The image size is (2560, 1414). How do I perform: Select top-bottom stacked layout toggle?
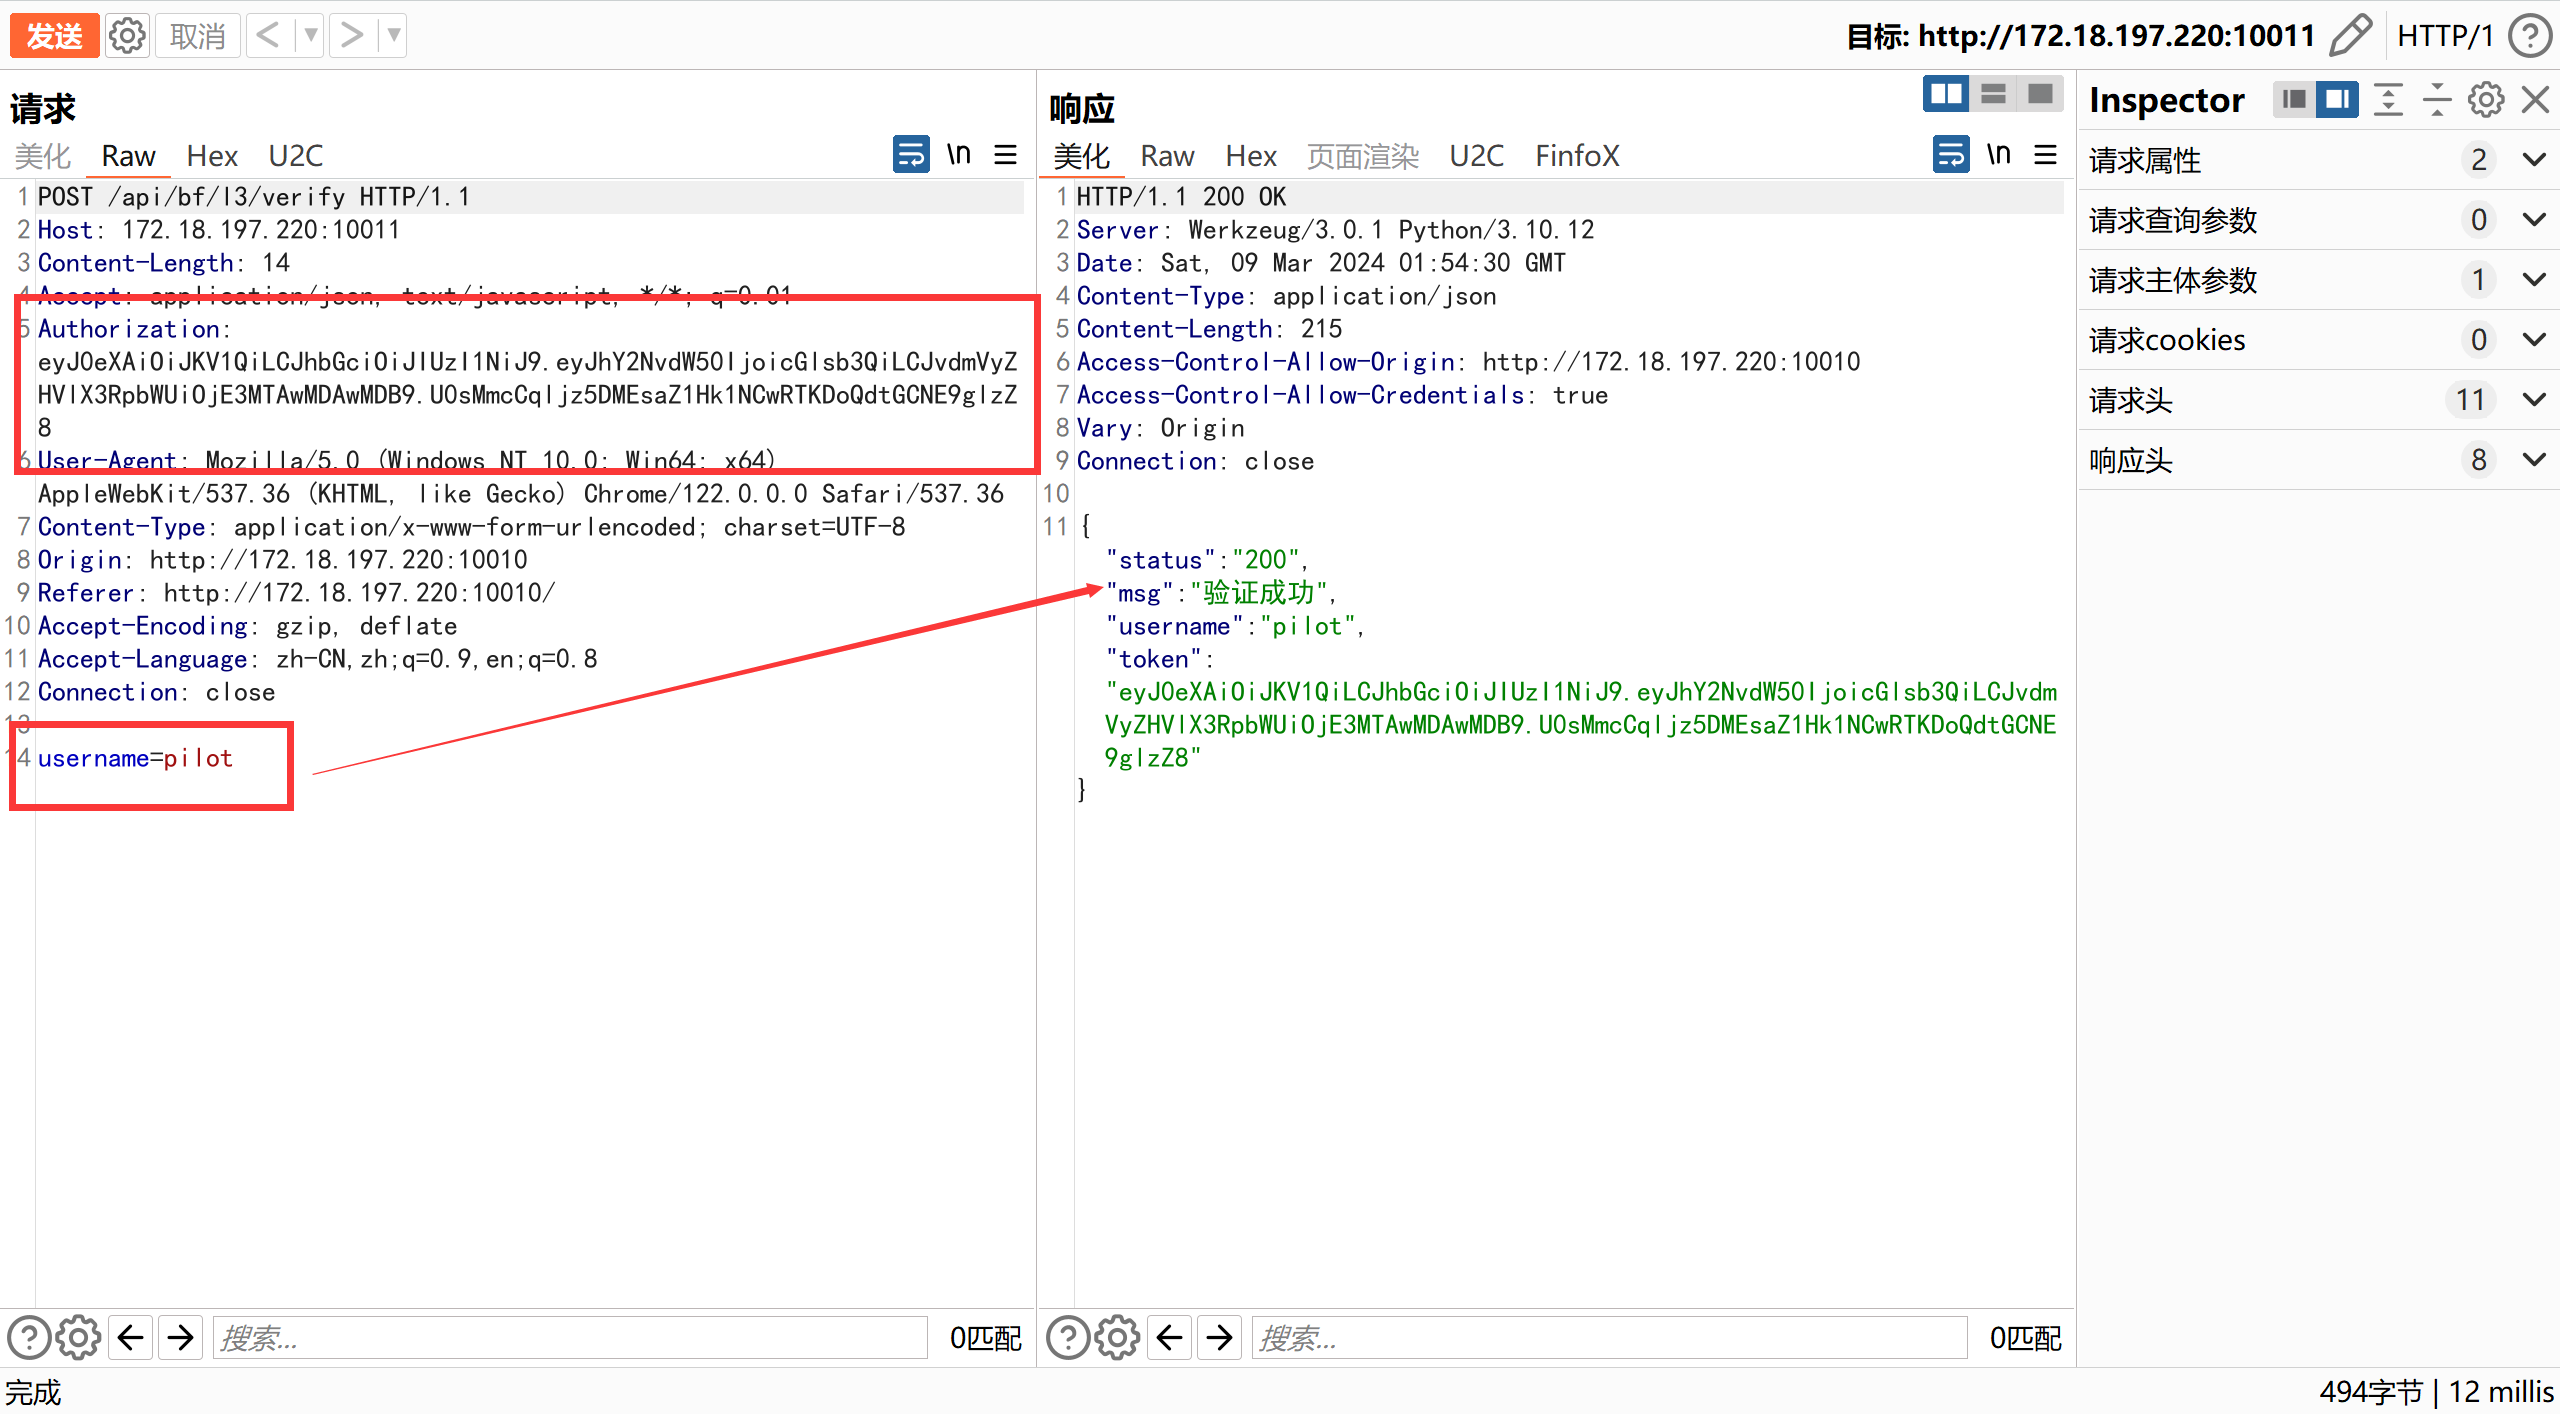1993,95
